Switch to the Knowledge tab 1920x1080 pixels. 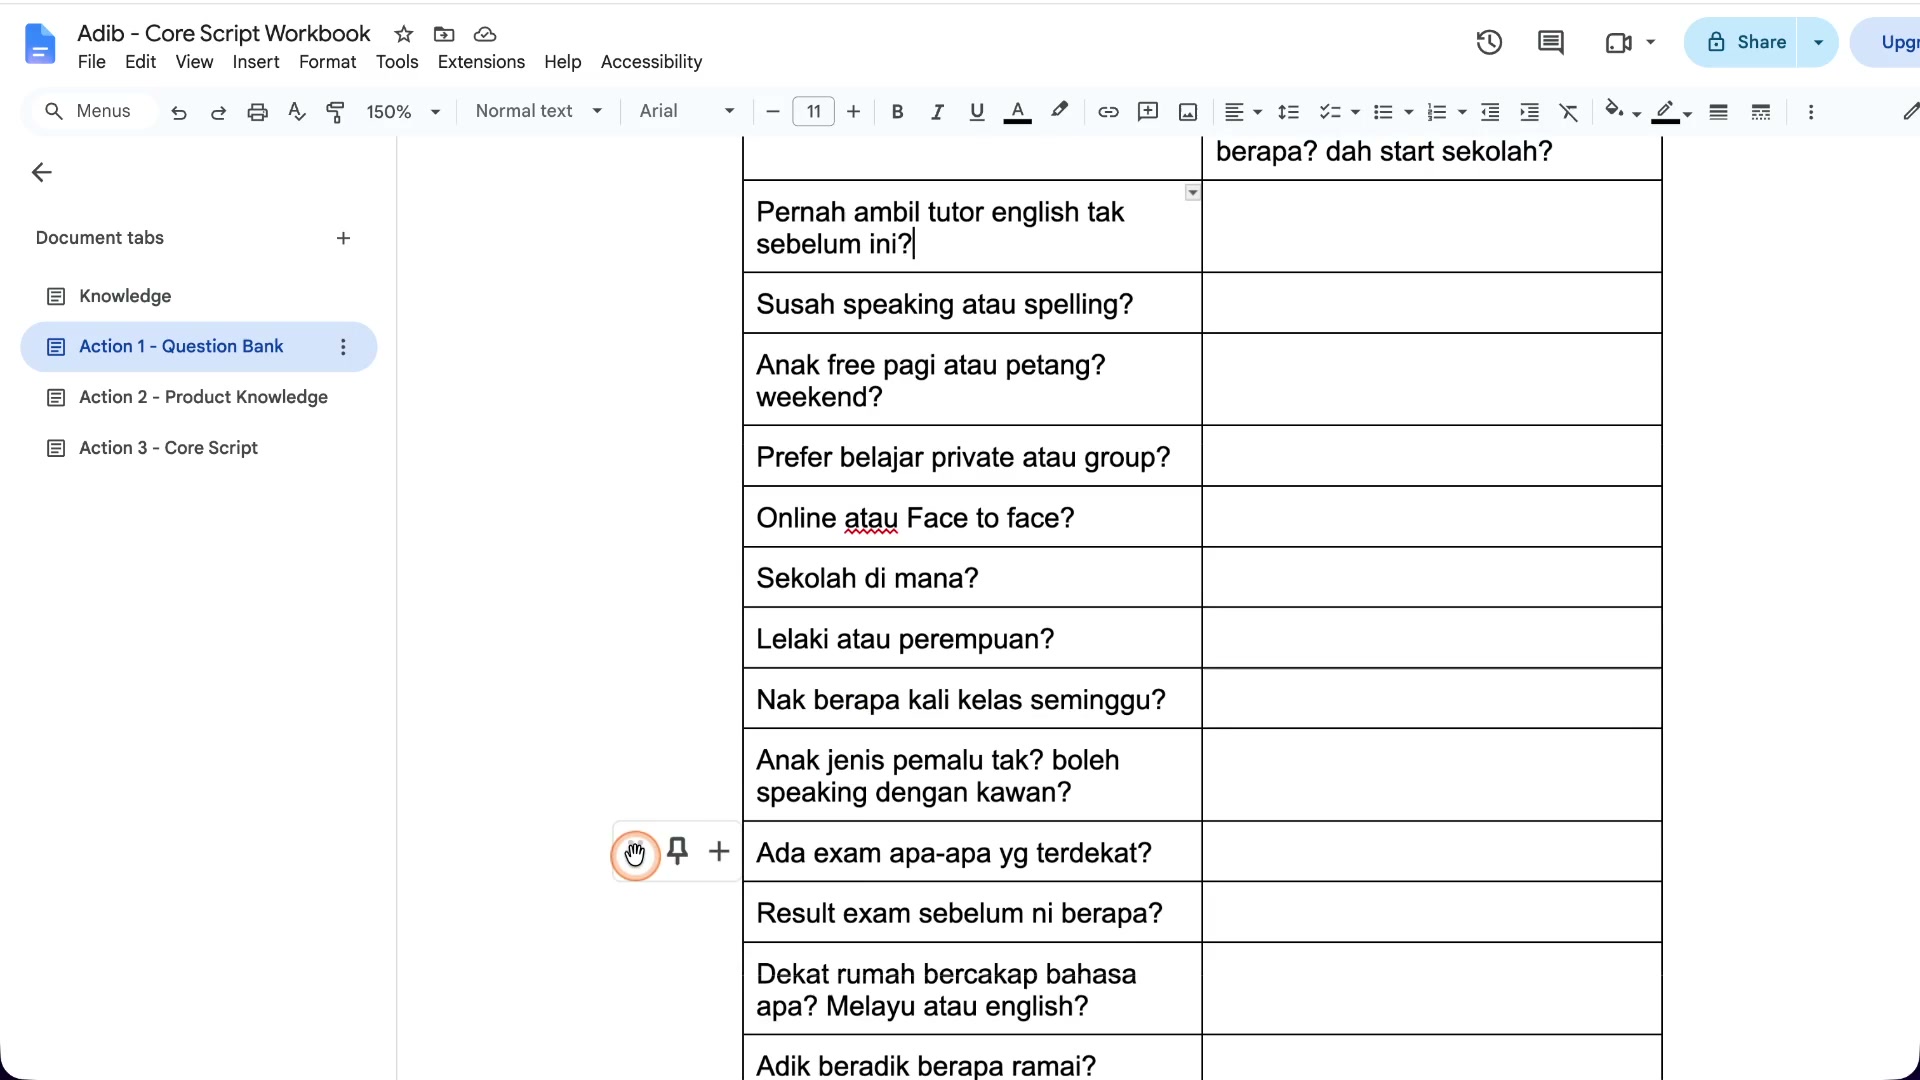click(125, 296)
